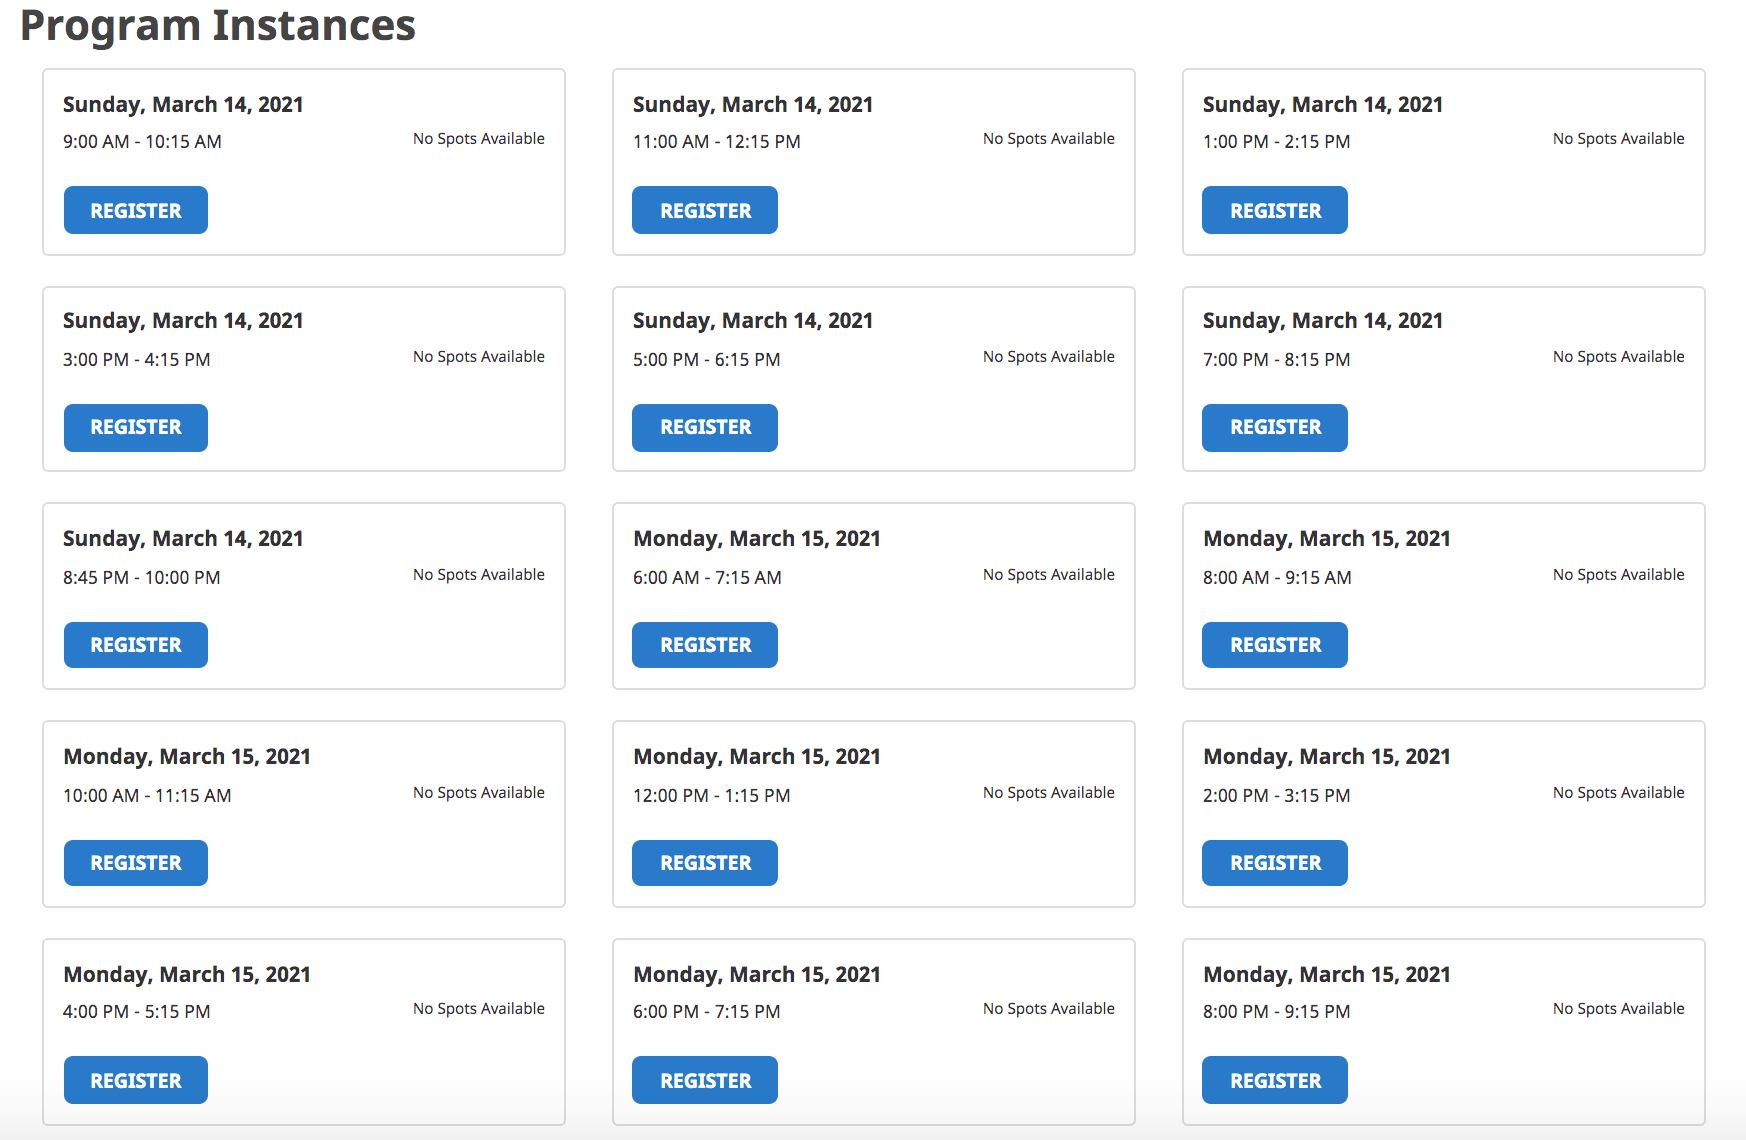Click No Spots Available on Monday 8:00 PM card
1746x1140 pixels.
1618,1009
